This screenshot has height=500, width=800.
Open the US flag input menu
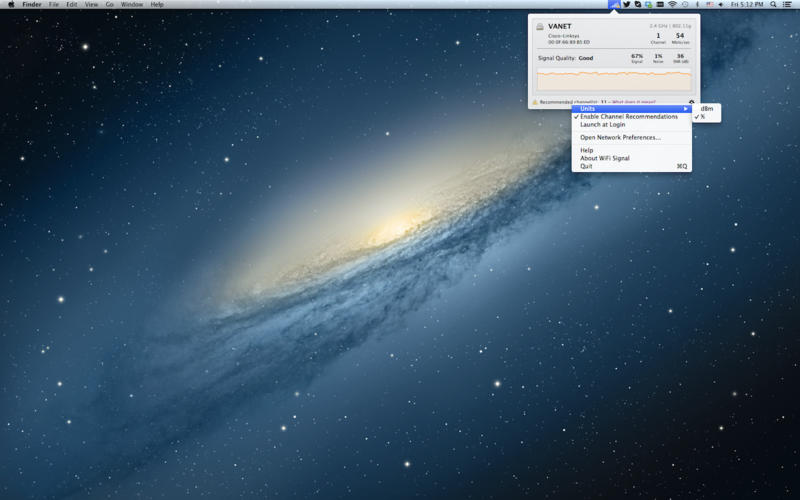[709, 4]
